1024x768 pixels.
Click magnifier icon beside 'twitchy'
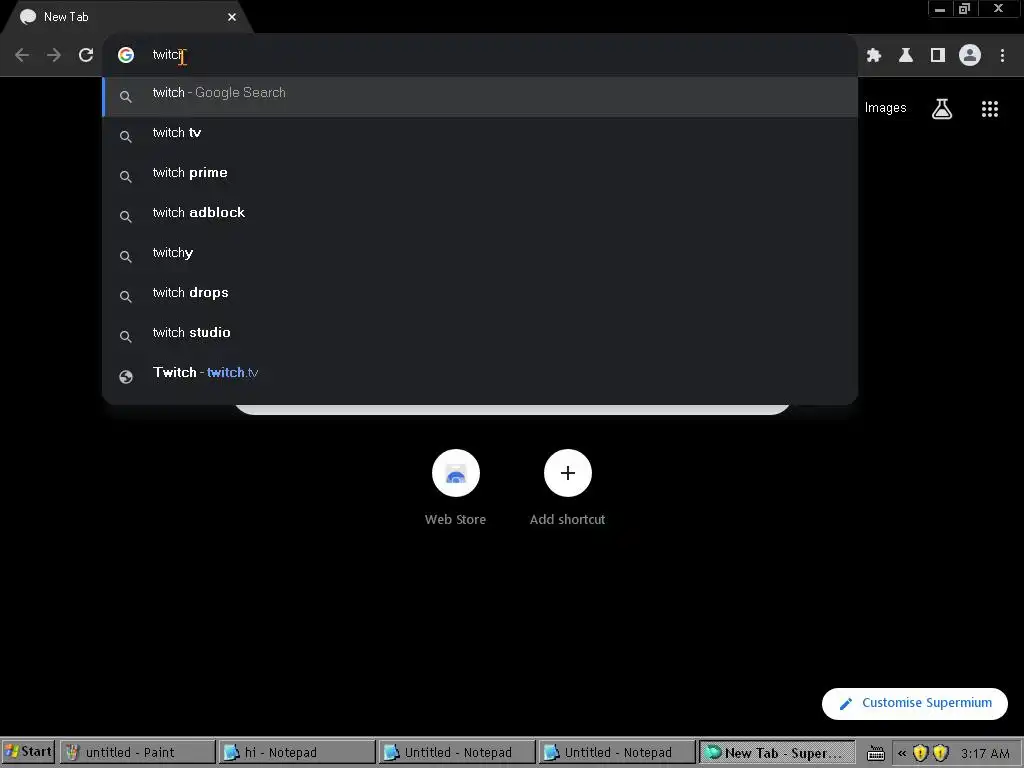click(126, 257)
